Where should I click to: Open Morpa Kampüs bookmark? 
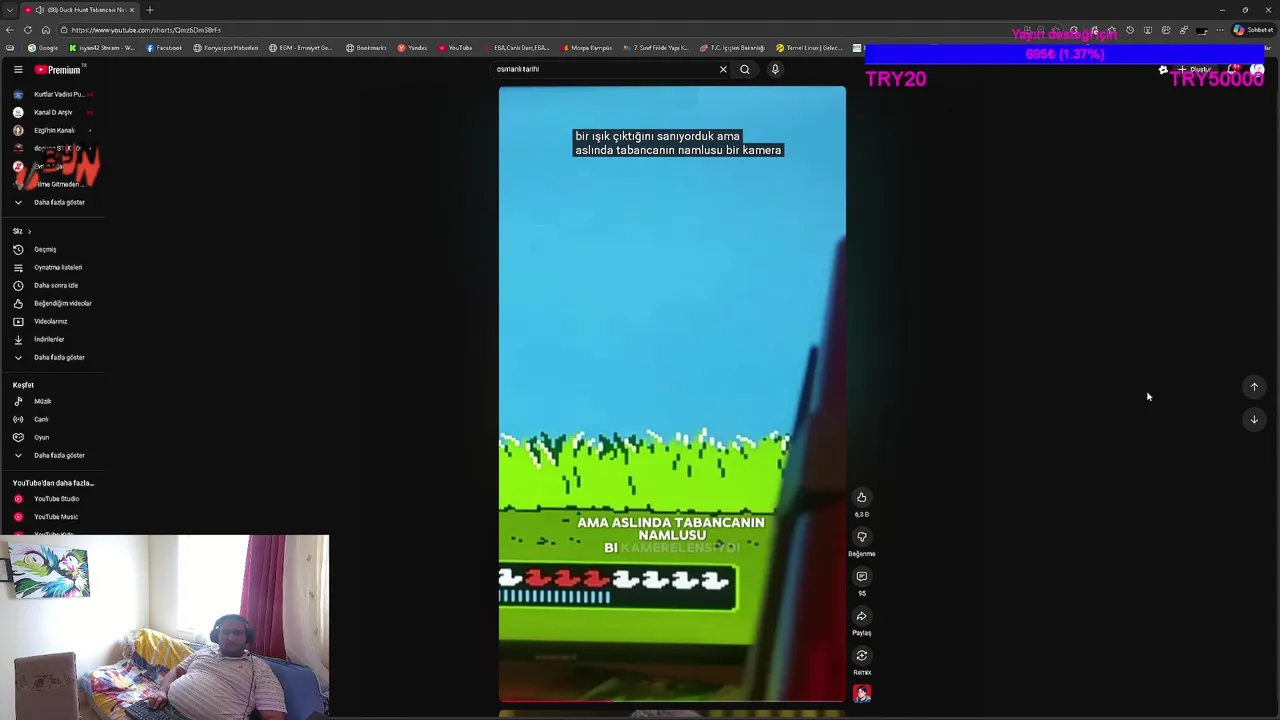(587, 48)
